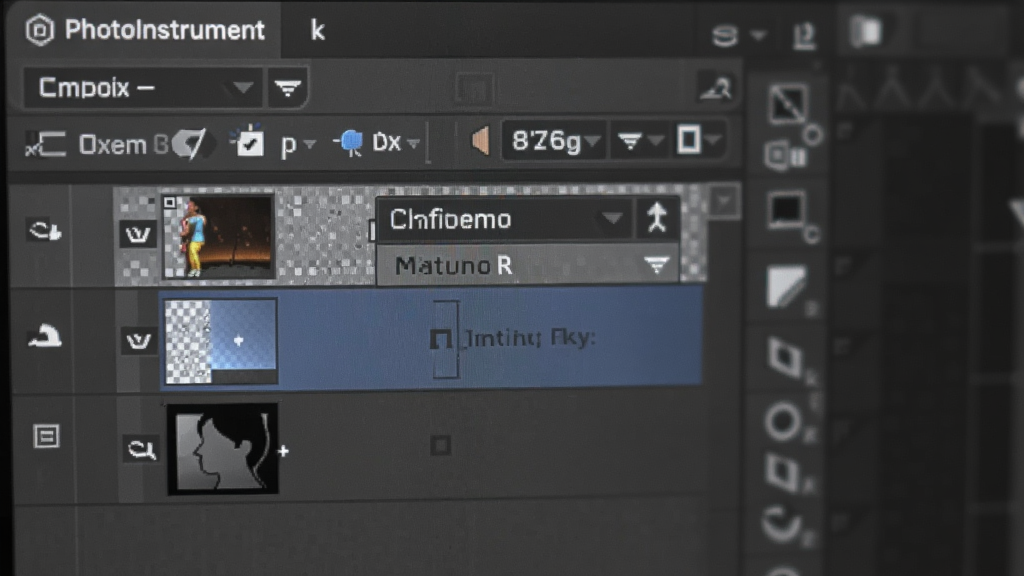Tick the small square checkbox on silhouette row
This screenshot has width=1024, height=576.
[x=441, y=446]
